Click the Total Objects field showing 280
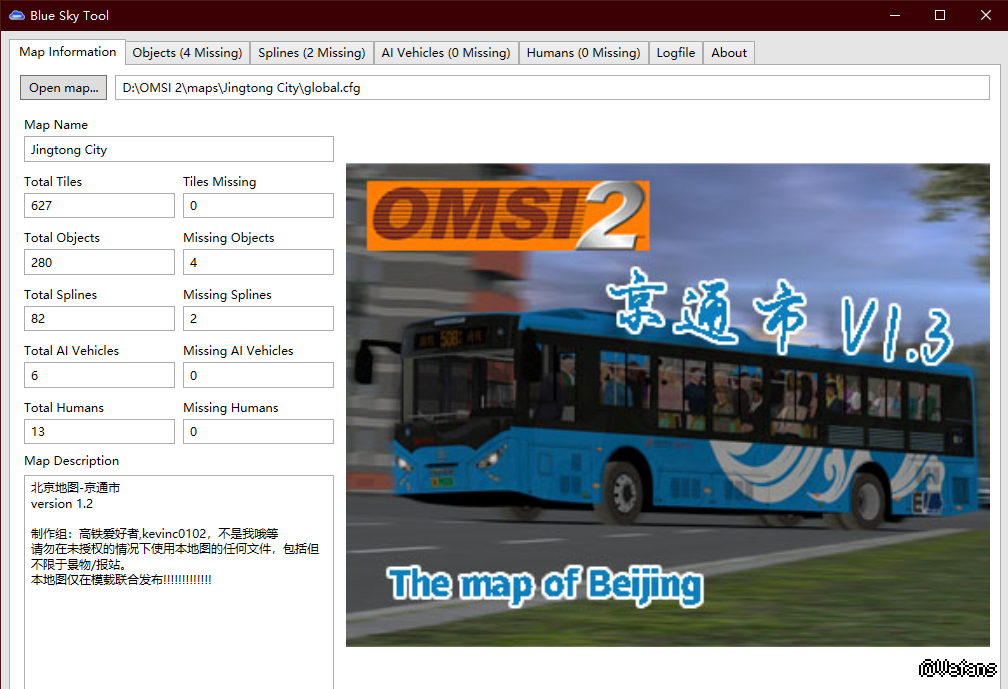Screen dimensions: 1008x689 (x=99, y=262)
